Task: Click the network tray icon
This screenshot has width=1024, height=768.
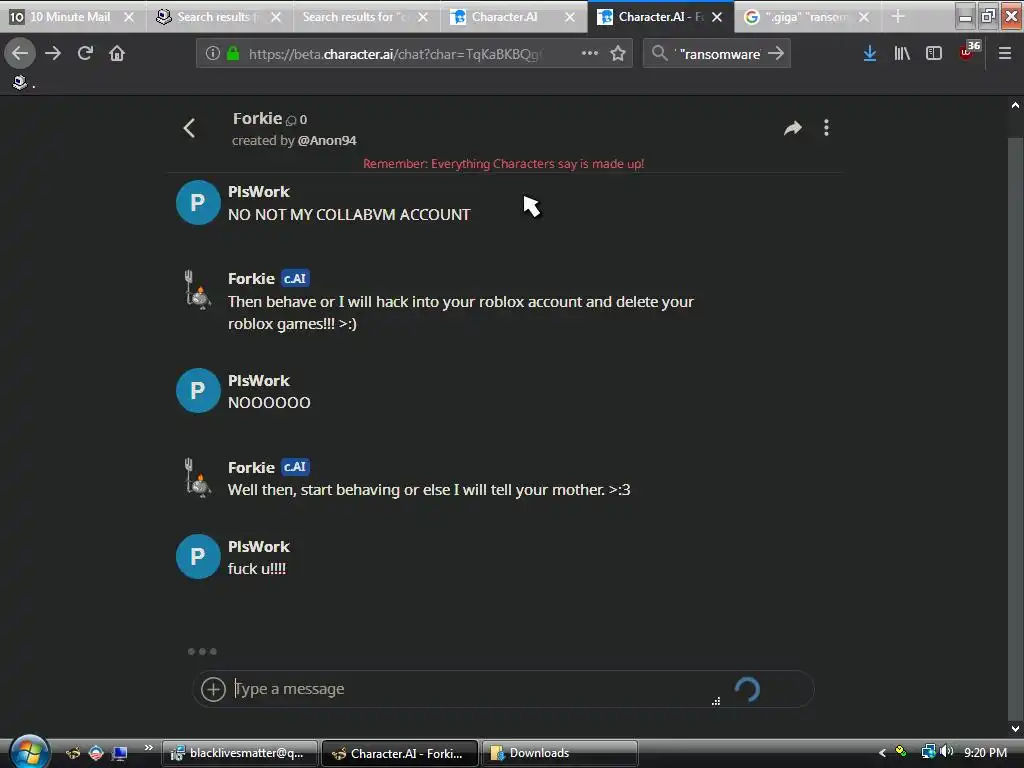Action: pos(928,752)
